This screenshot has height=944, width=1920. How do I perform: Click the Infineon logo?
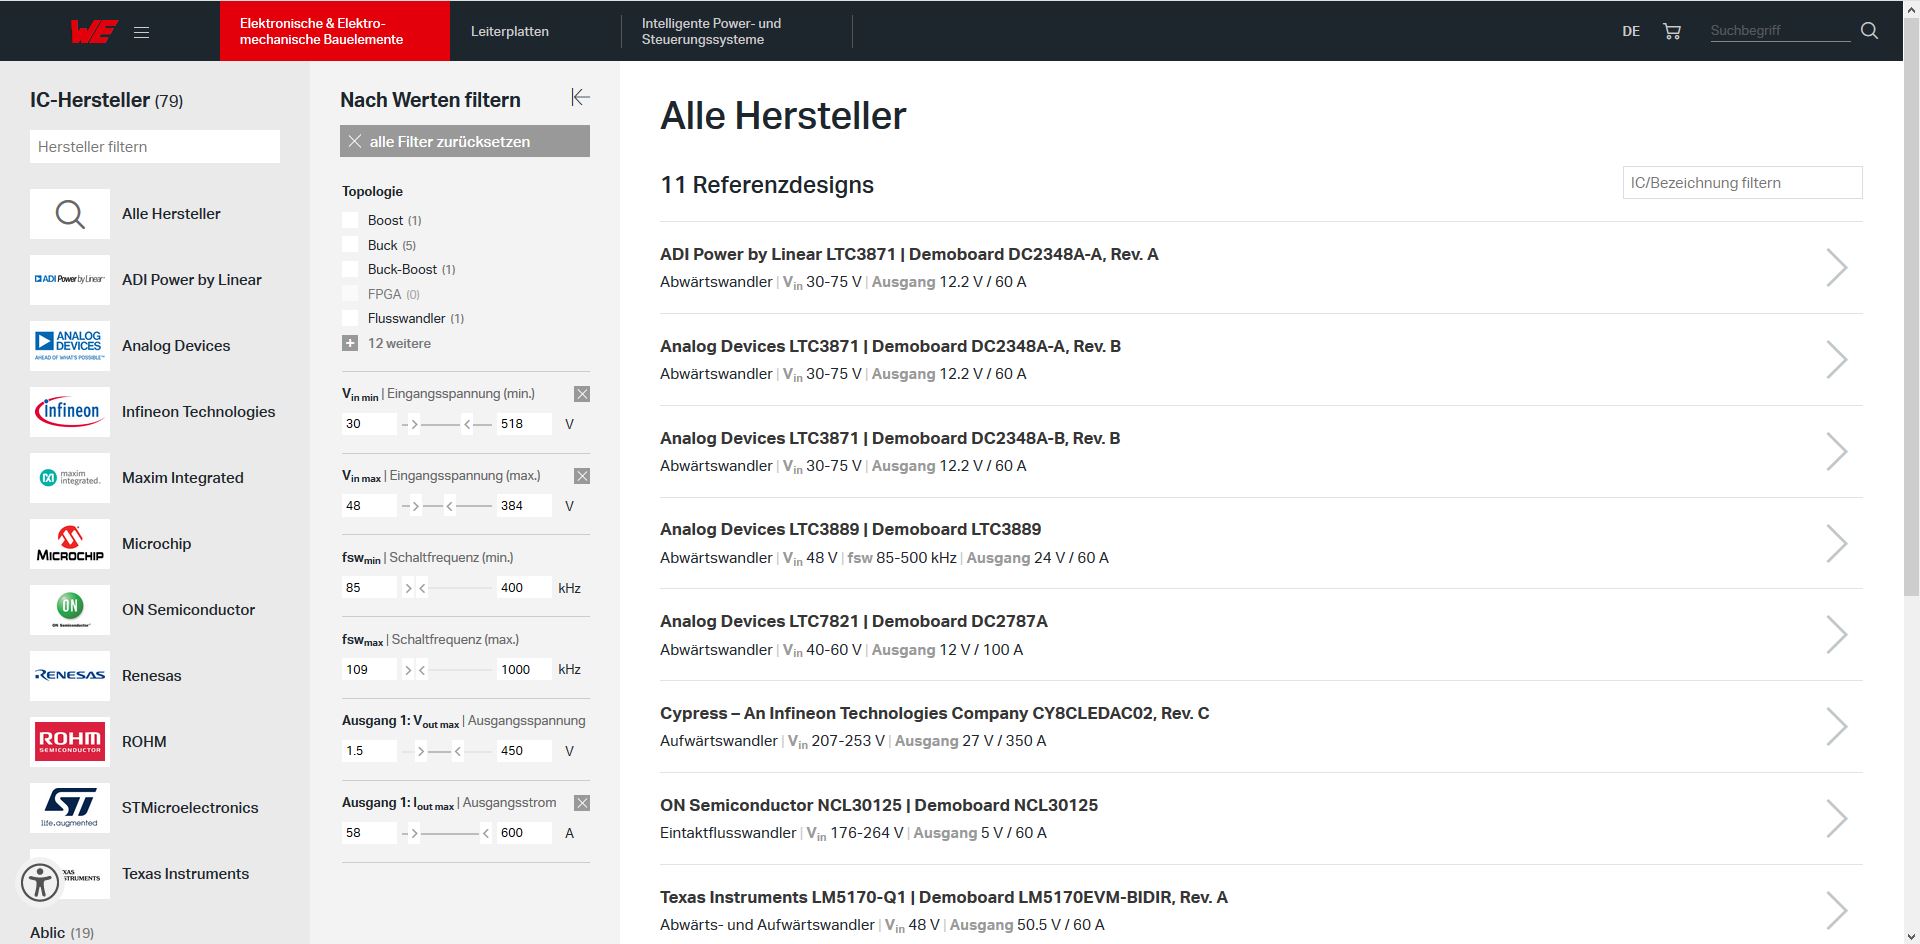pyautogui.click(x=70, y=412)
